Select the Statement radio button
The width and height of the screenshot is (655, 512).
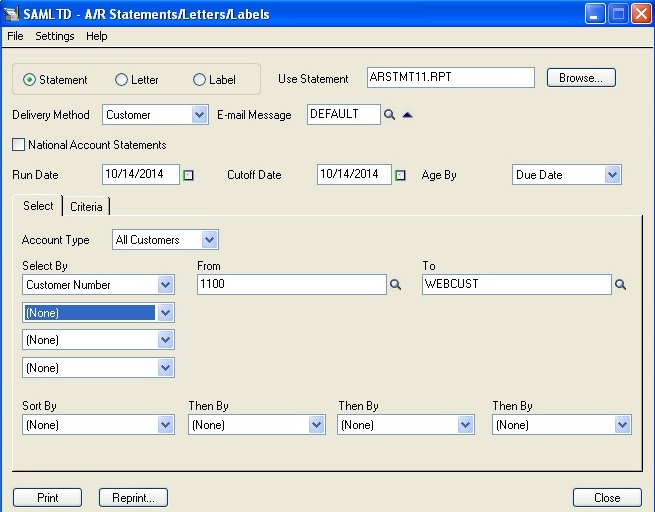[x=29, y=80]
